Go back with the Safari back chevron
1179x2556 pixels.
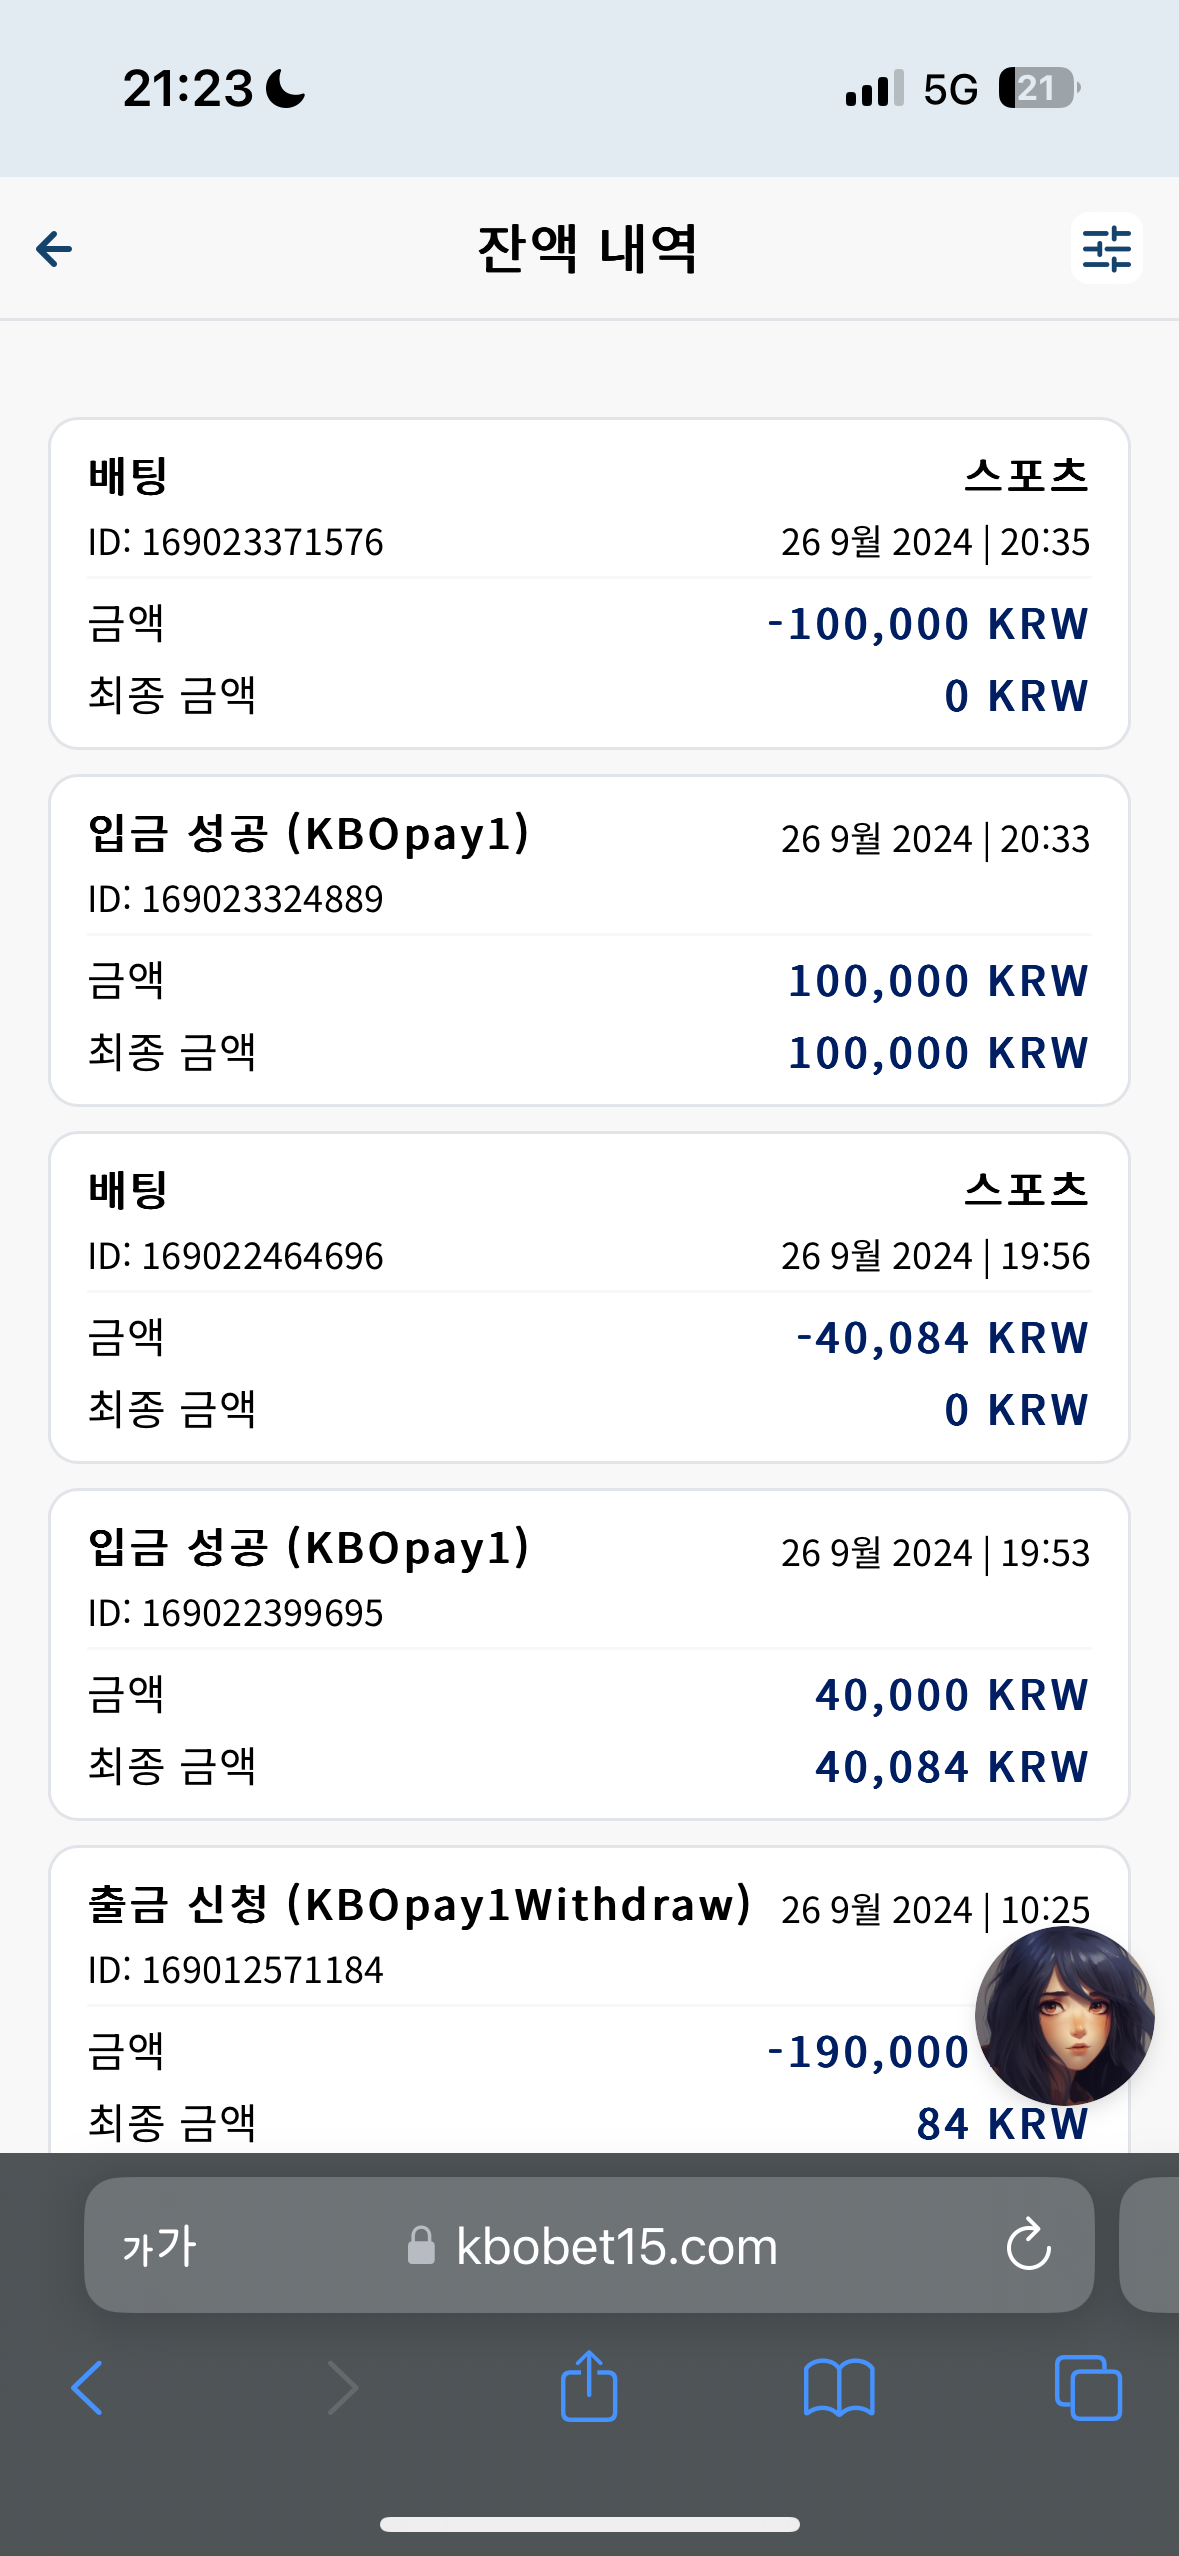coord(87,2388)
